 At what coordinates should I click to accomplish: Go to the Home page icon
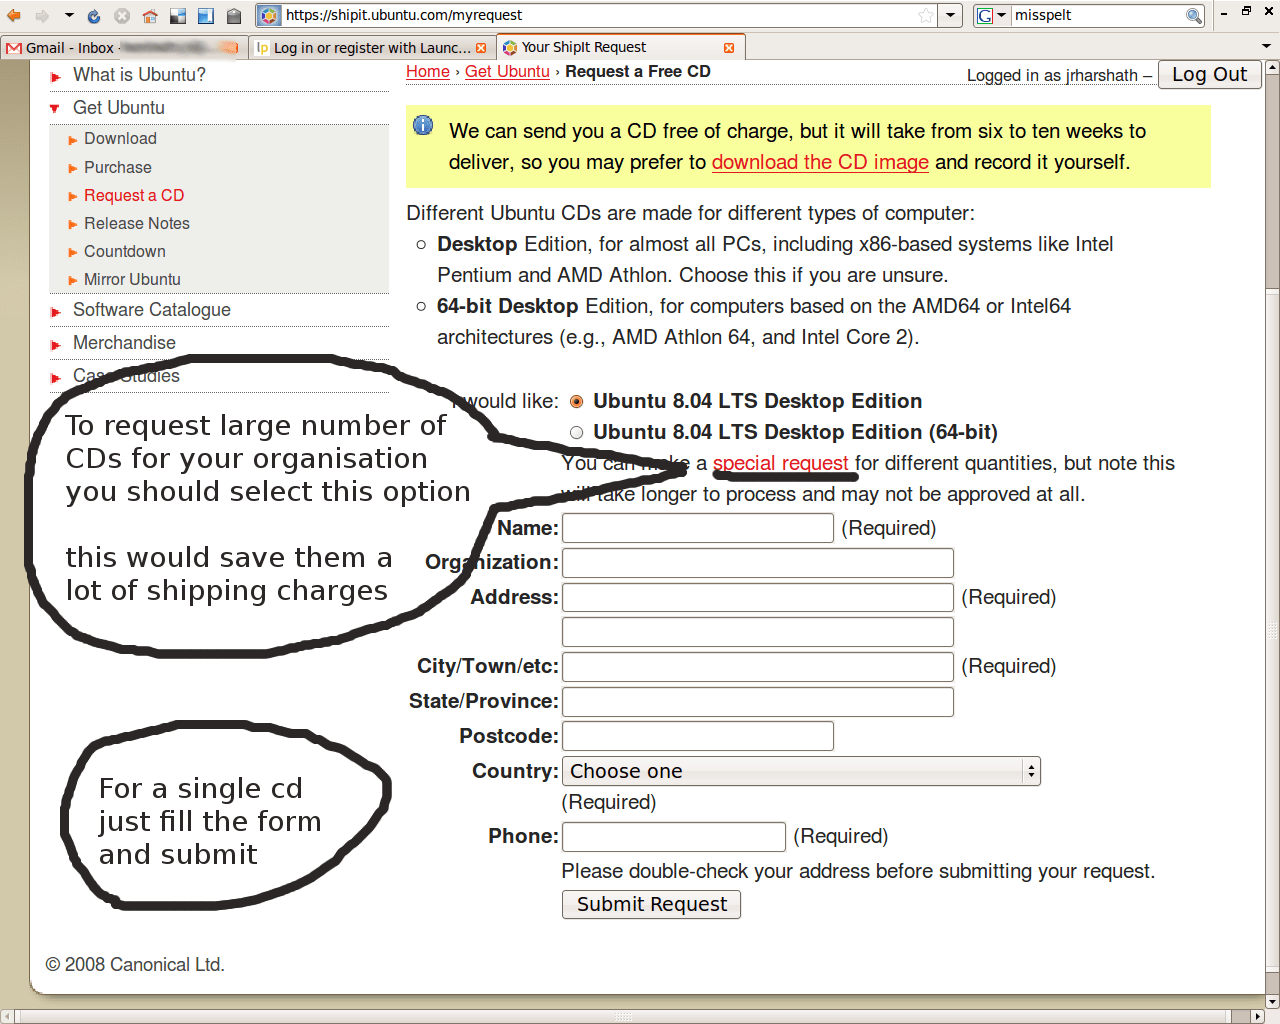tap(150, 16)
